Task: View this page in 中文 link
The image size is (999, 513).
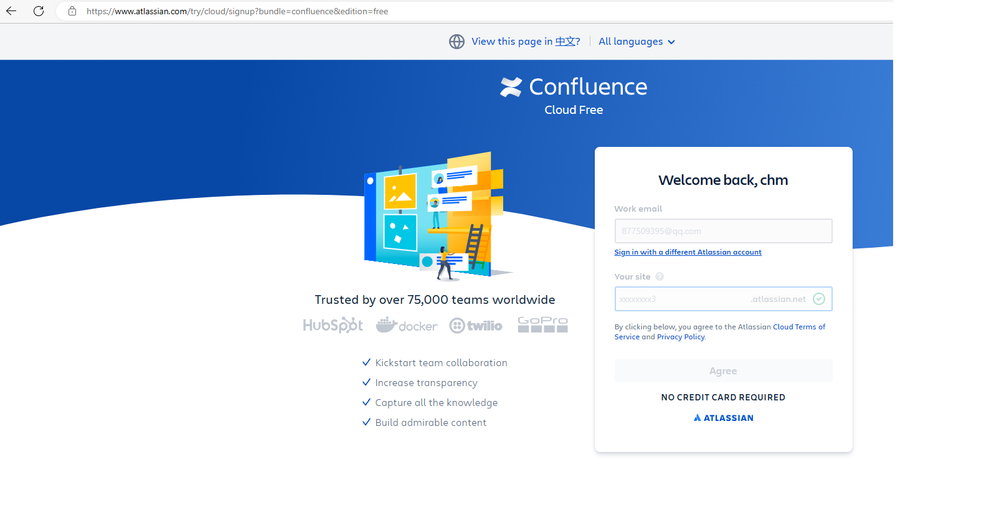Action: coord(526,41)
